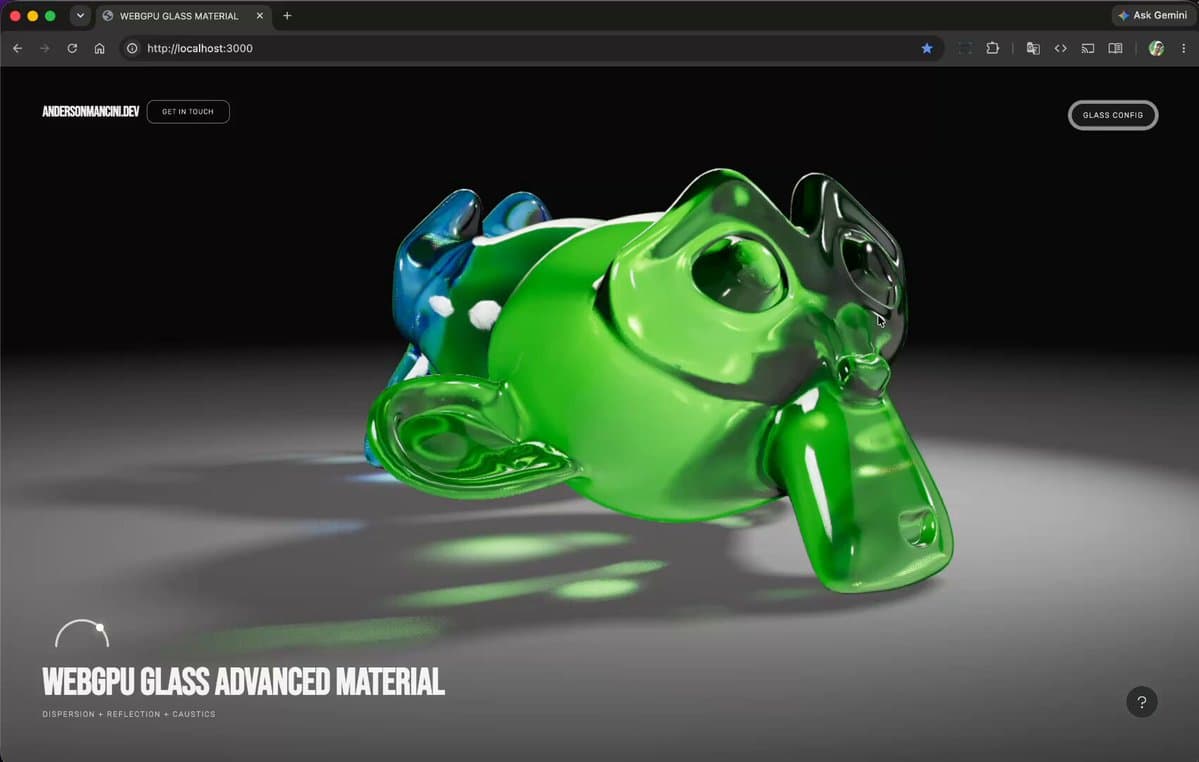The height and width of the screenshot is (762, 1199).
Task: Click the cast media icon
Action: (x=1088, y=48)
